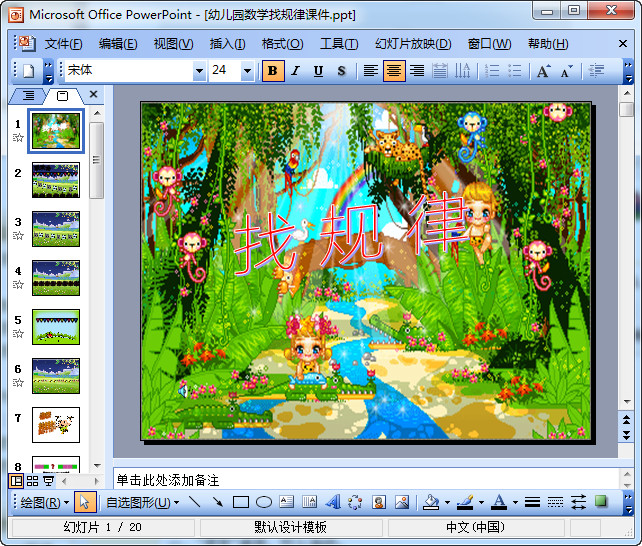Select the Select Objects arrow tool
642x546 pixels.
click(x=85, y=502)
